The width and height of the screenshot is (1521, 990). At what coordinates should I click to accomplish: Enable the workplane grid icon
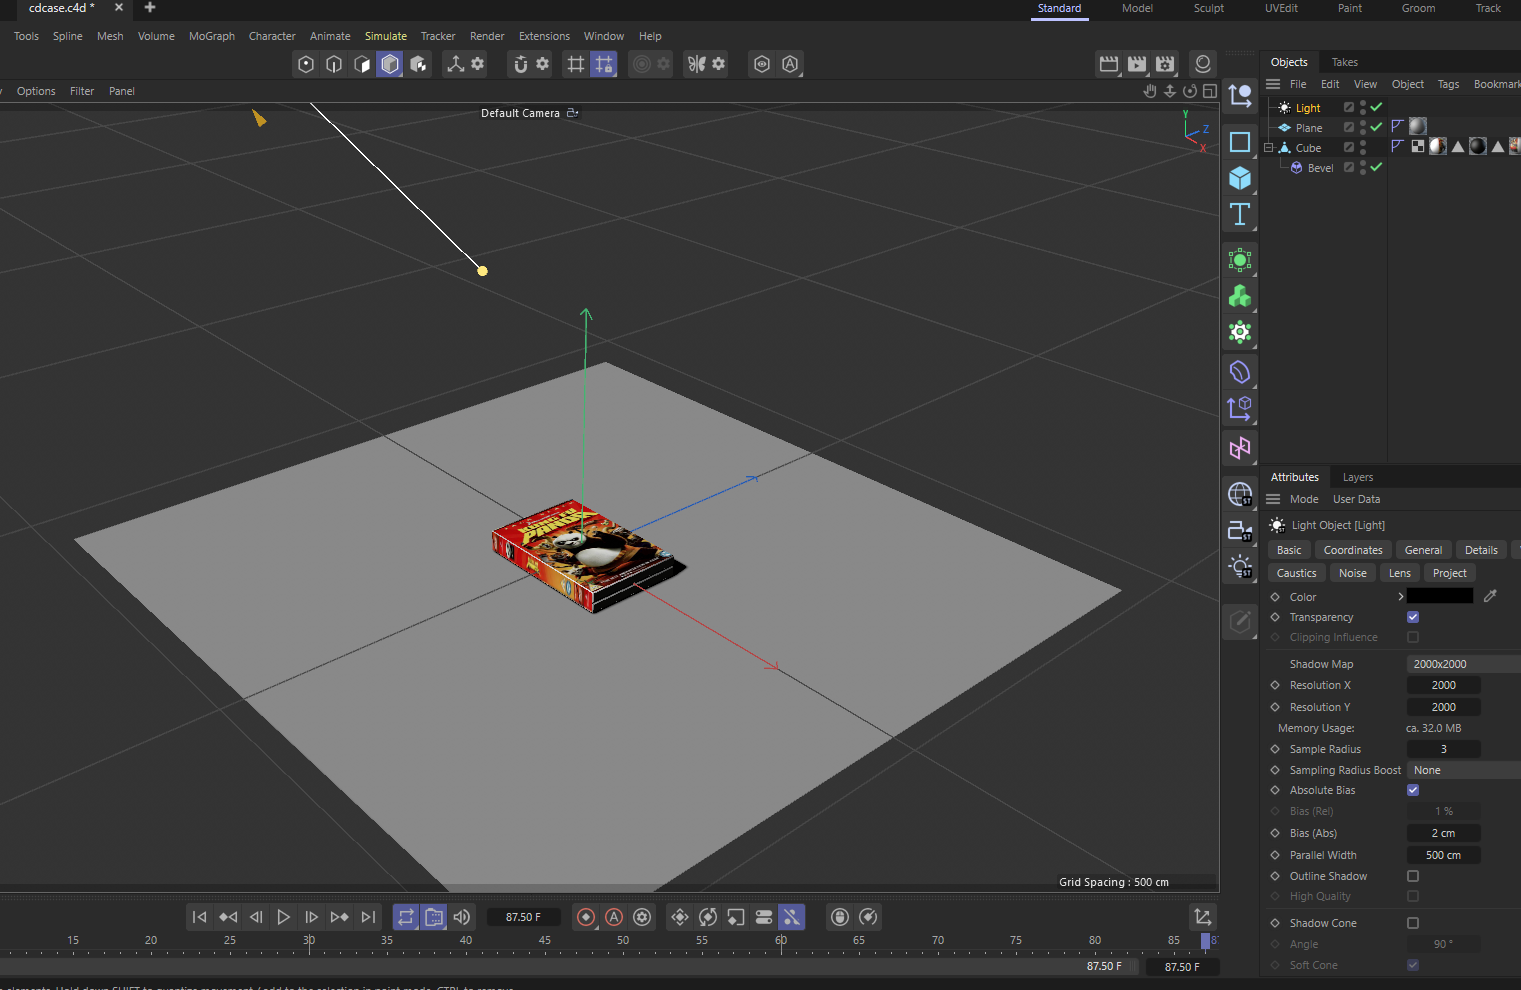(x=577, y=64)
